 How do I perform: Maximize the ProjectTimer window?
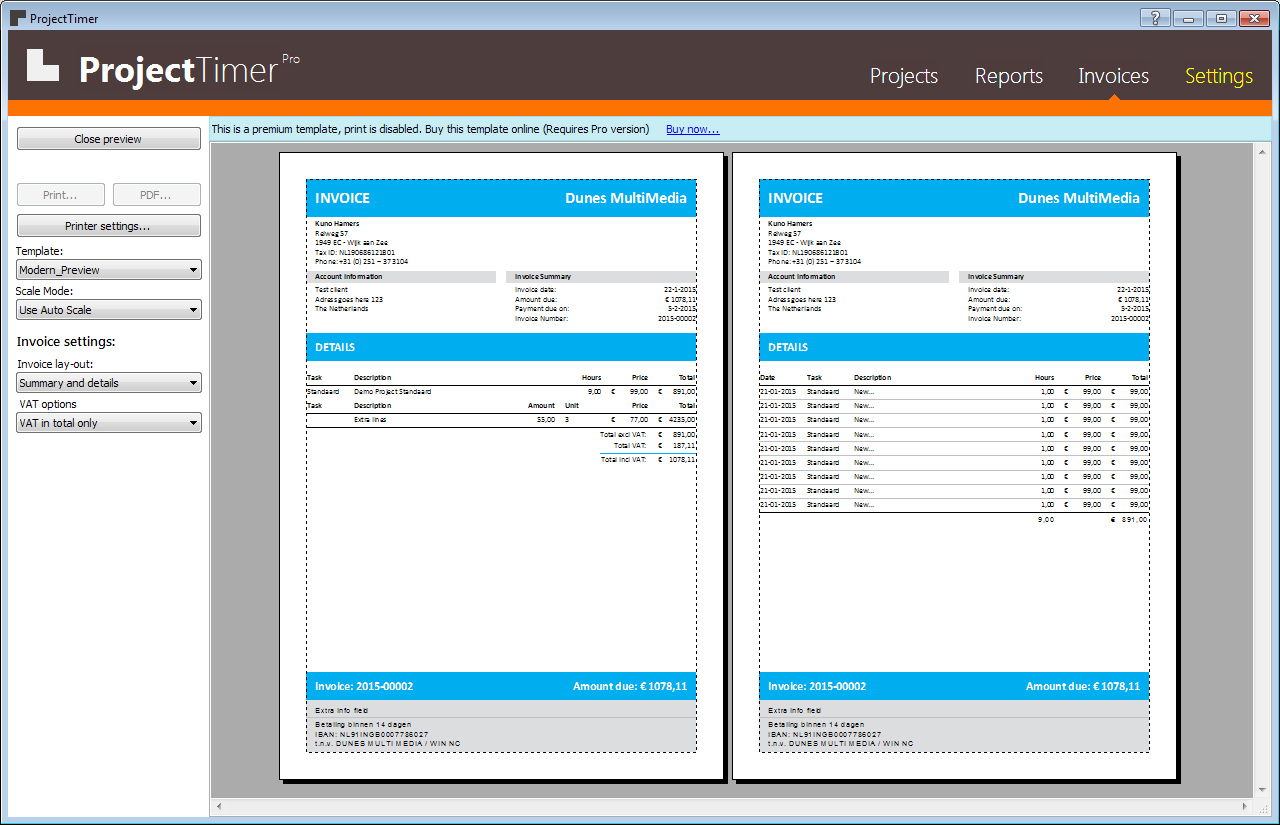click(1220, 18)
